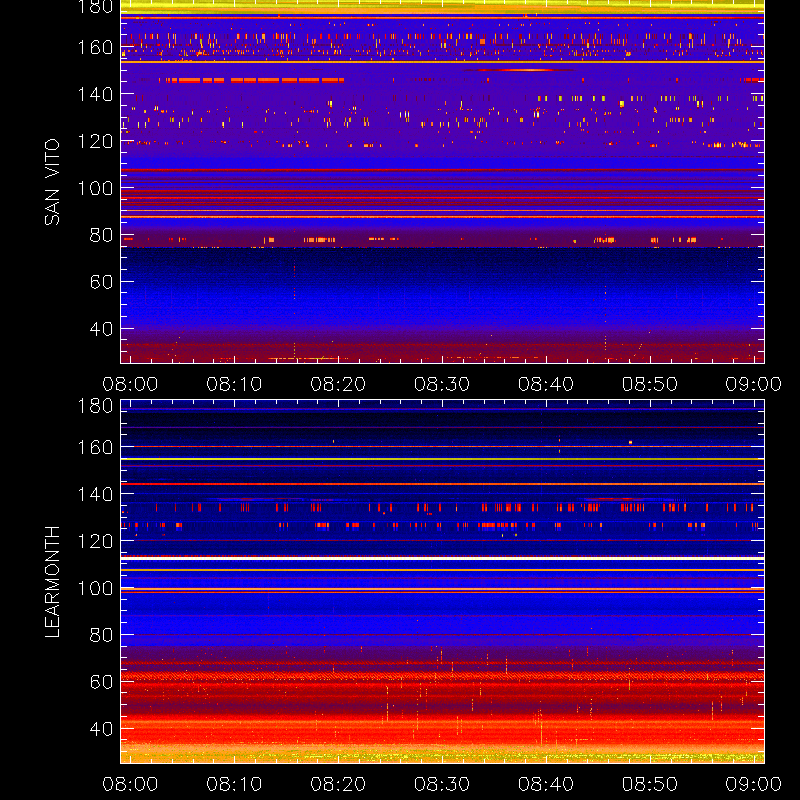Click 08:20 time label under SAN VITO plot
The image size is (800, 800).
(x=338, y=384)
